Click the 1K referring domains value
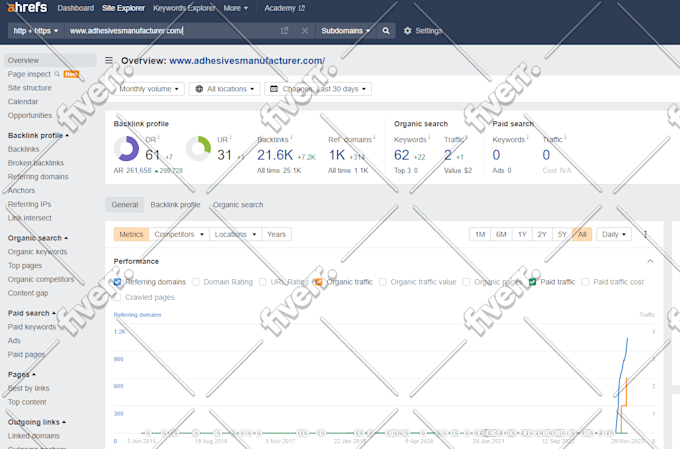This screenshot has height=449, width=680. [x=337, y=155]
